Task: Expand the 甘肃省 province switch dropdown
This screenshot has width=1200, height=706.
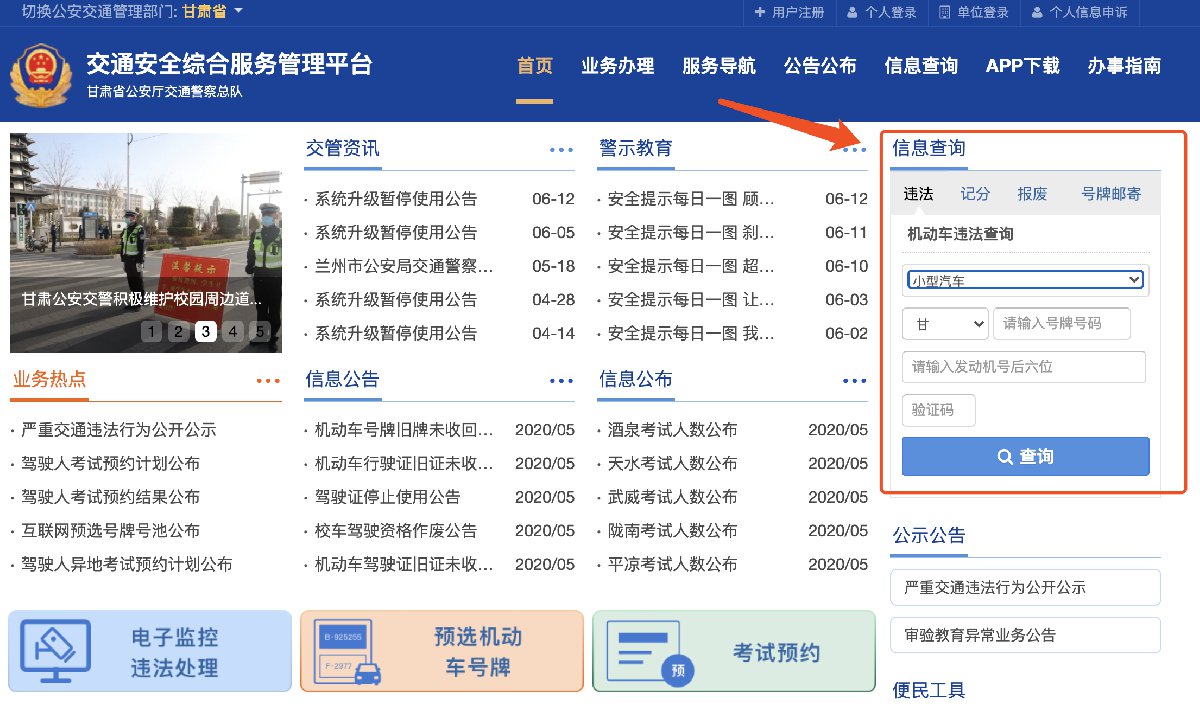Action: 213,12
